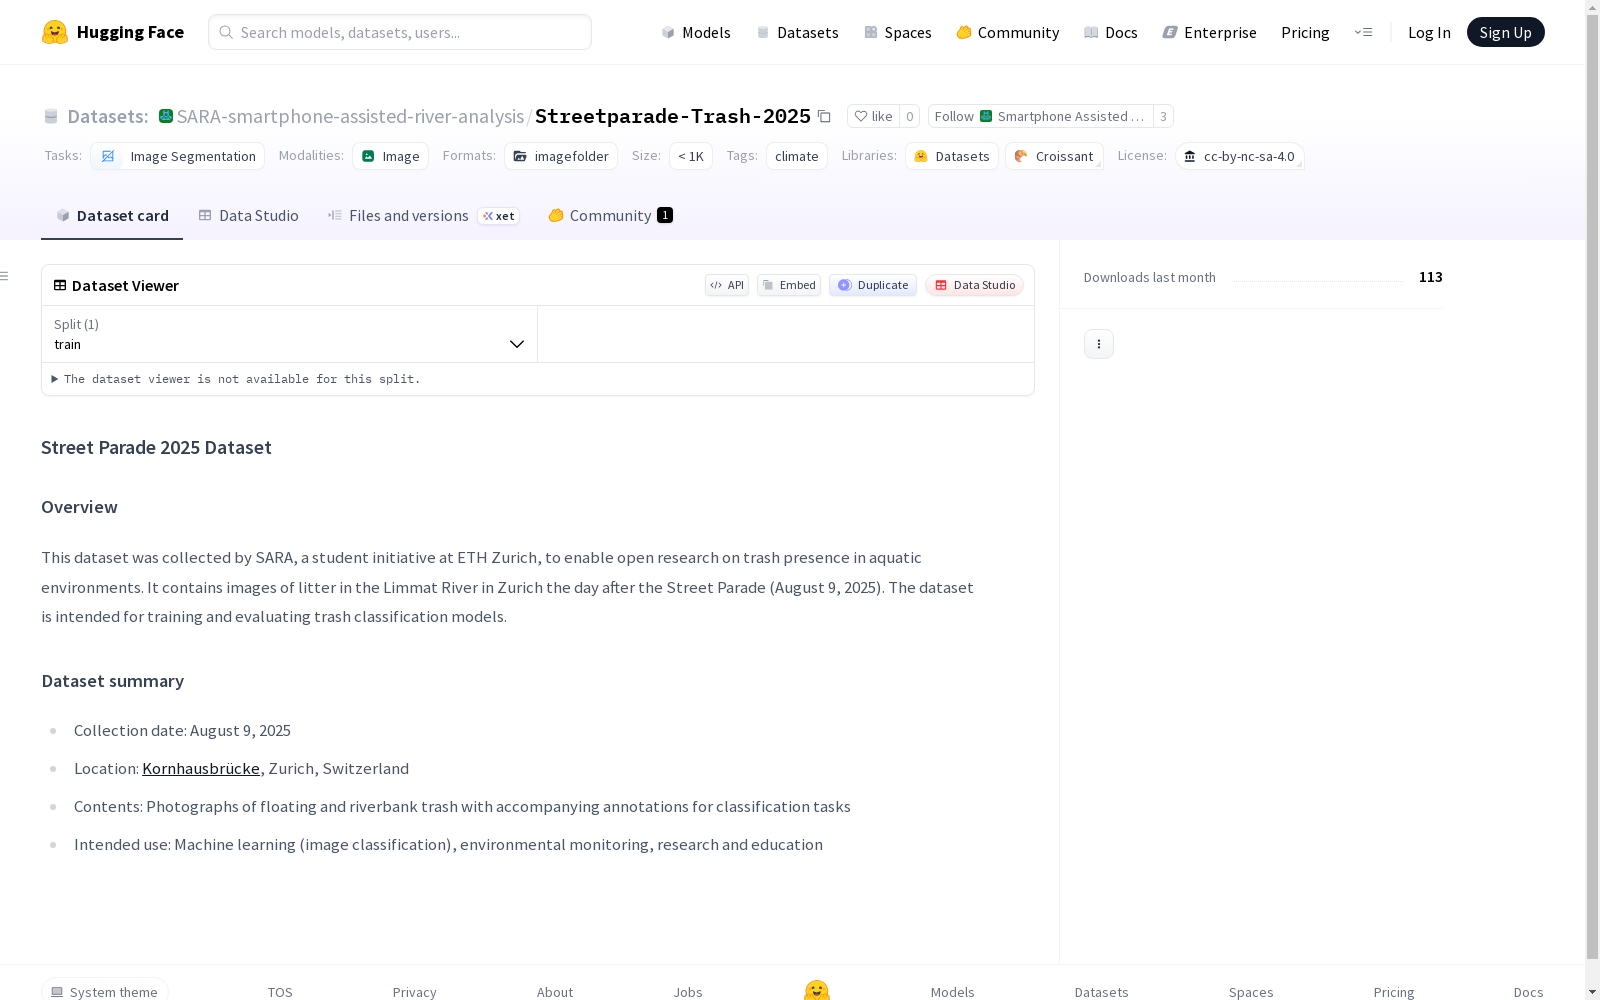Open the Datasets footer link

(x=1102, y=992)
